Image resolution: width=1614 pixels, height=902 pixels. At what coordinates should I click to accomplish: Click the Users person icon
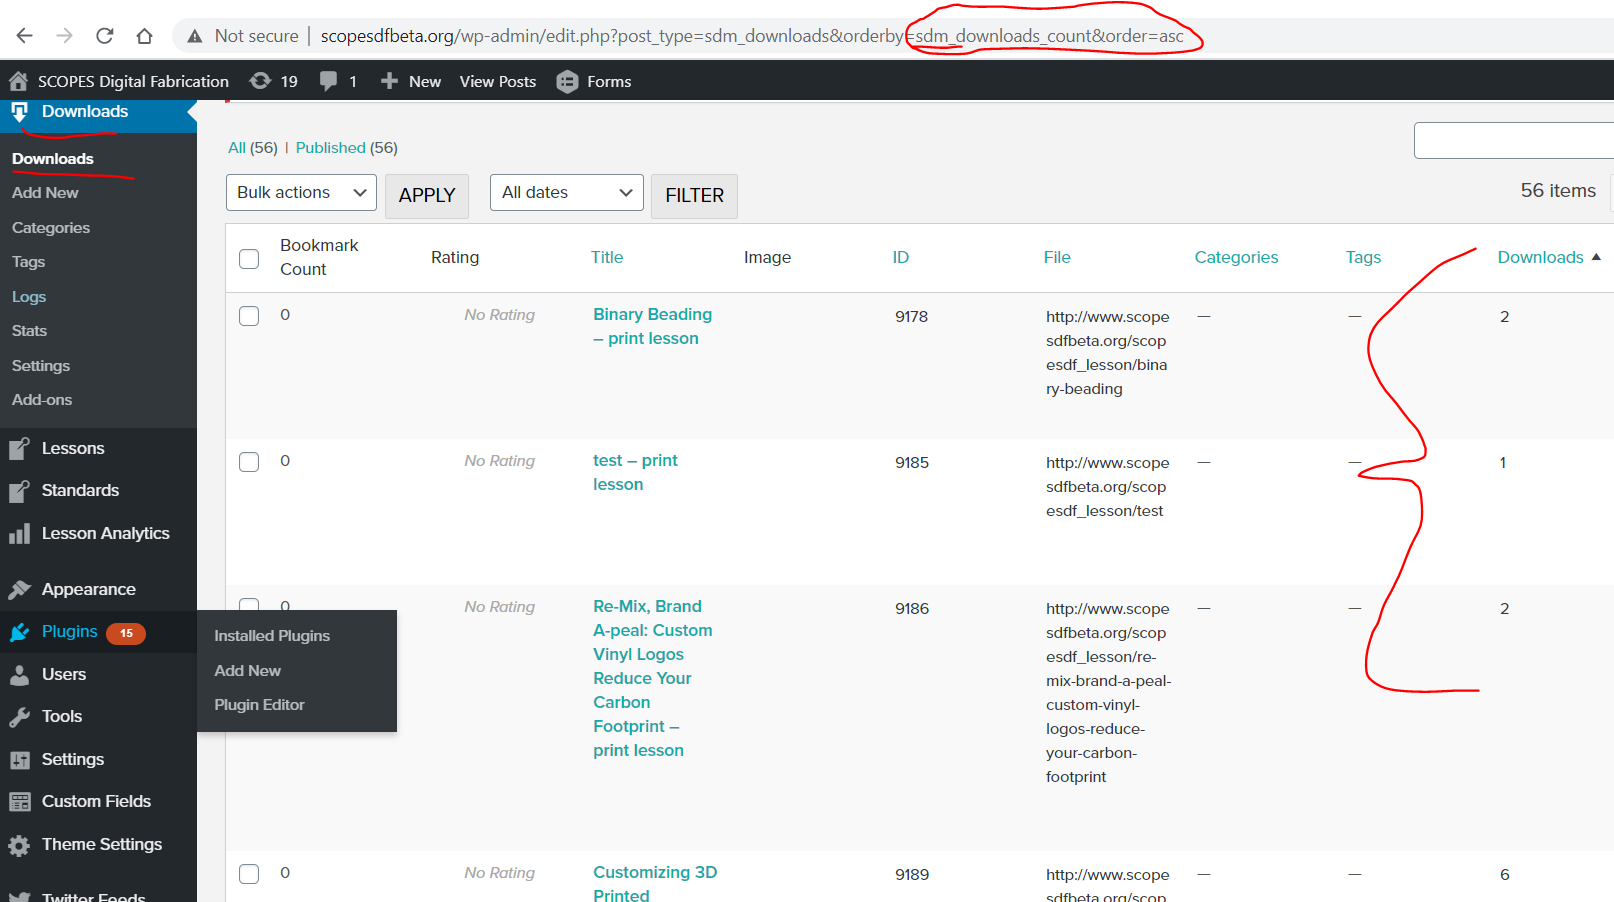pyautogui.click(x=19, y=675)
